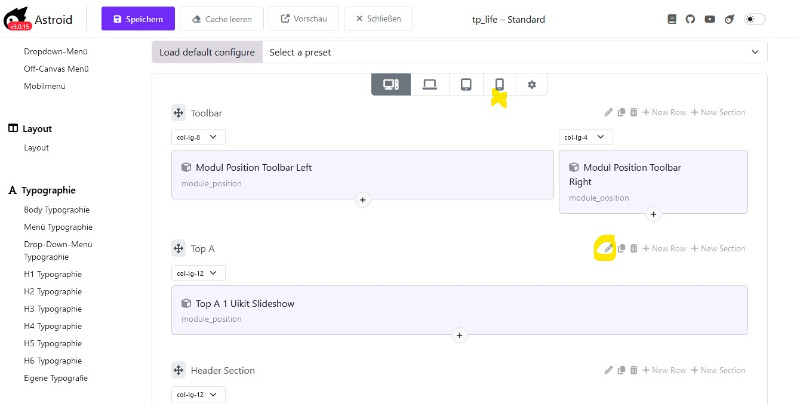Viewport: 799px width, 405px height.
Task: Open Mobilmenü sidebar item
Action: pos(44,86)
